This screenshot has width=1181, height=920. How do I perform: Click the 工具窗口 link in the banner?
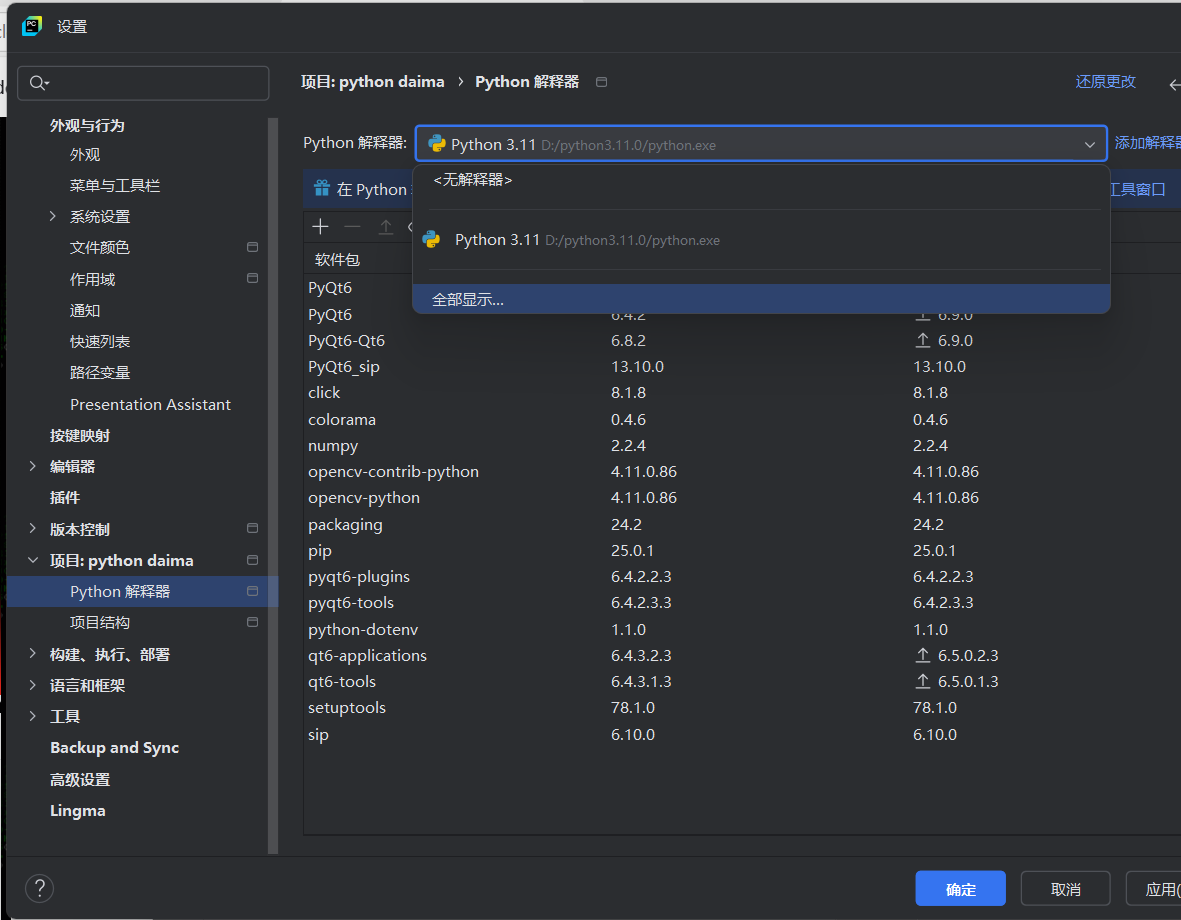(x=1137, y=189)
